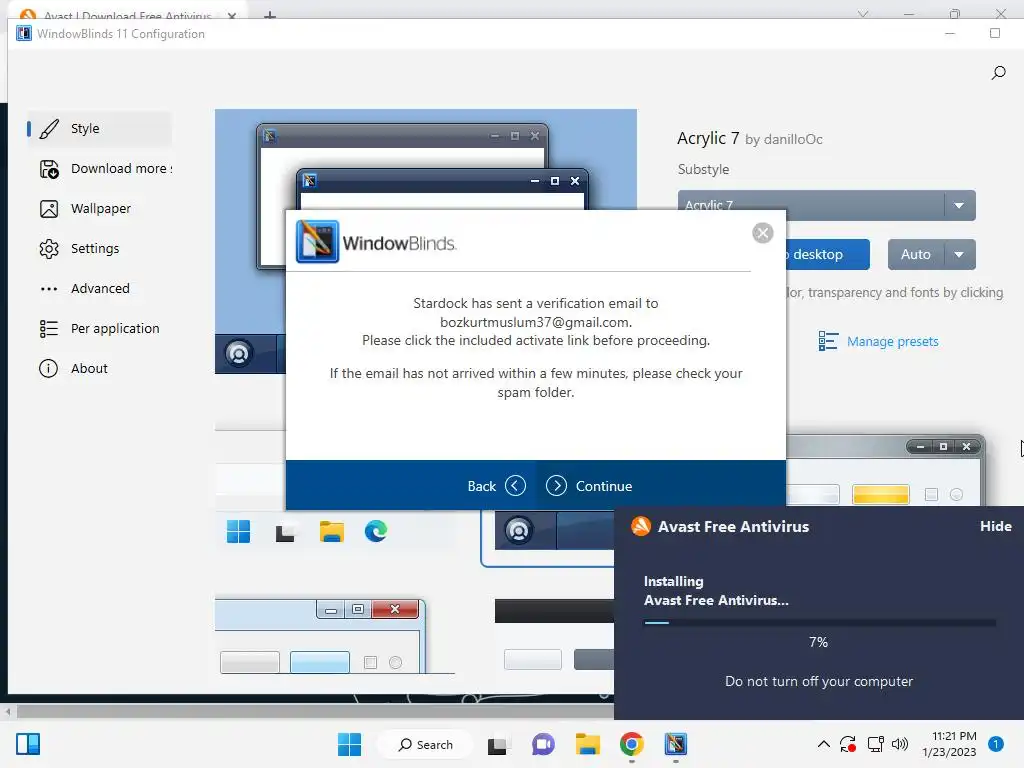Close the Avast download Chrome tab
This screenshot has height=768, width=1024.
[232, 16]
